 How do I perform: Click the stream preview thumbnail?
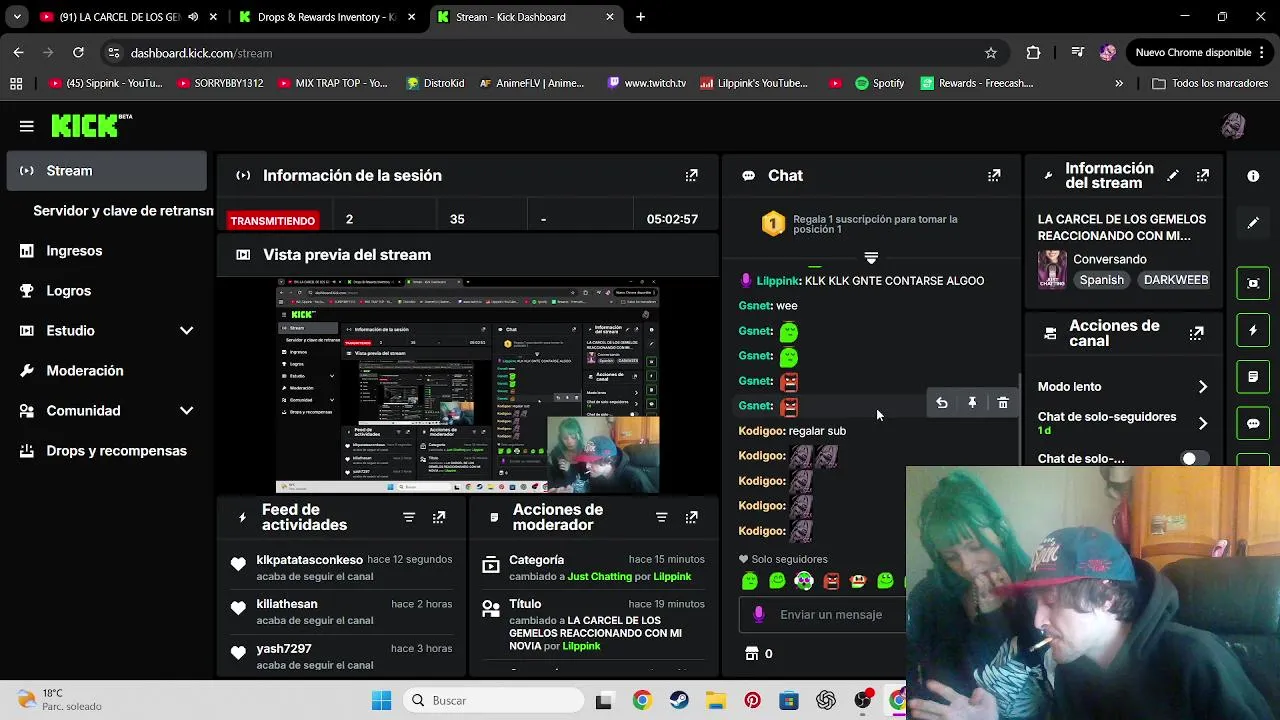click(x=468, y=386)
